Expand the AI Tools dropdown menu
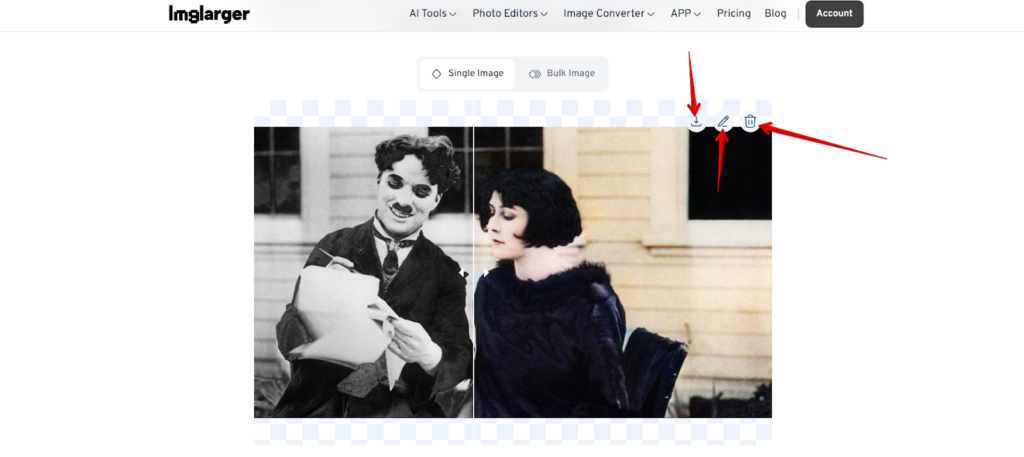The image size is (1024, 457). (433, 14)
